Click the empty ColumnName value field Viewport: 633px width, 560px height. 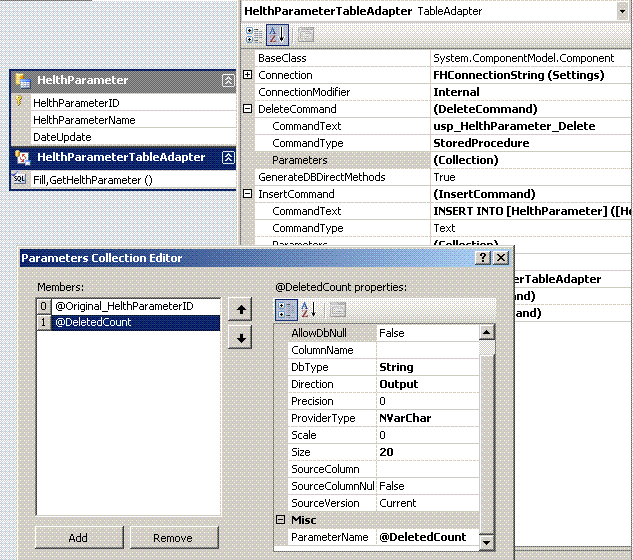[x=428, y=350]
